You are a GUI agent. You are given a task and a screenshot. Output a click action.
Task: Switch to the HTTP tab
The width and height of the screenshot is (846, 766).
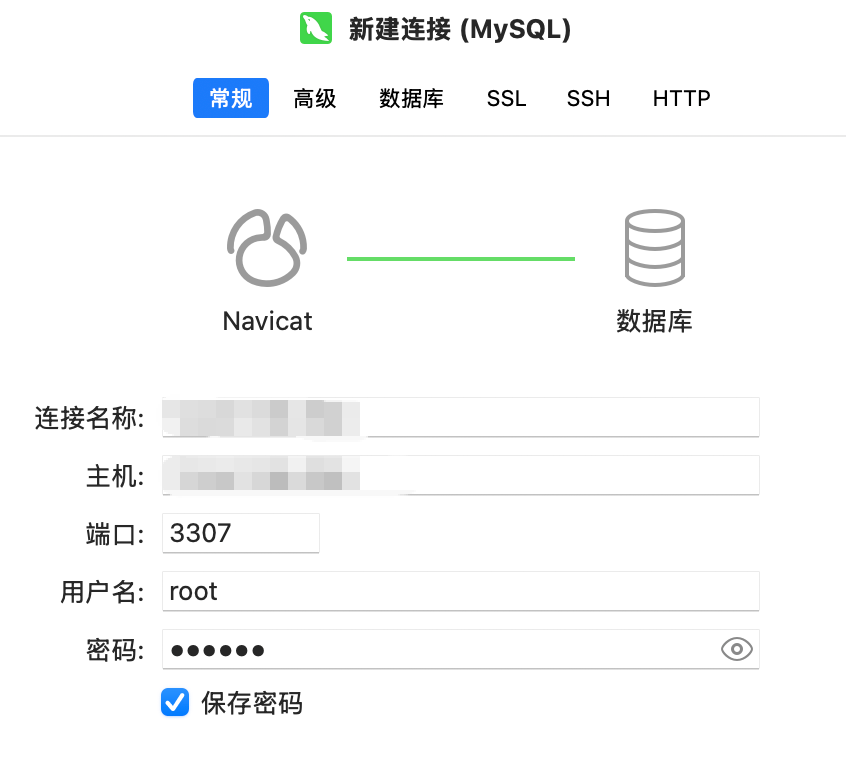681,98
